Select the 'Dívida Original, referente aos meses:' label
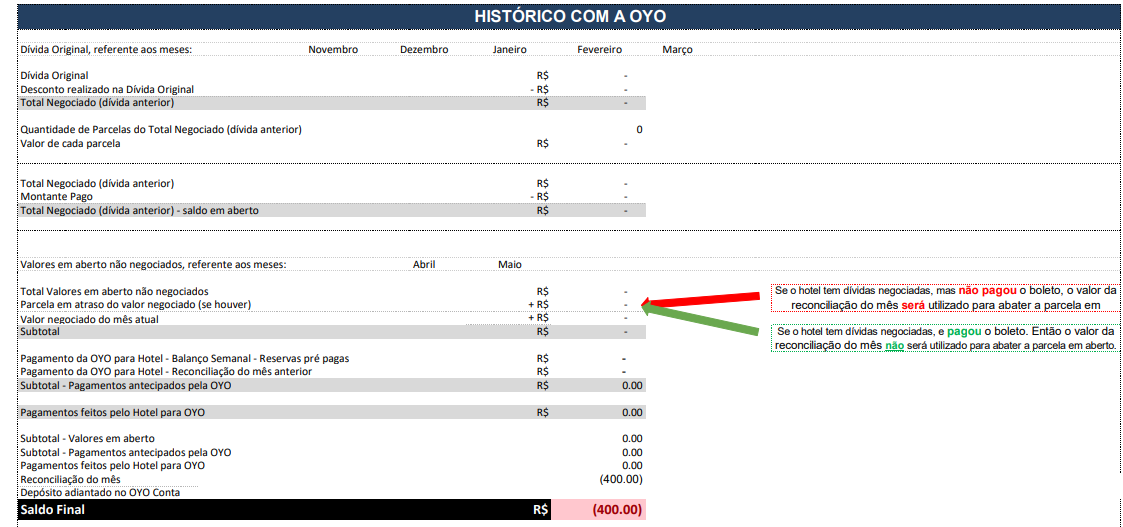The image size is (1123, 527). (107, 50)
